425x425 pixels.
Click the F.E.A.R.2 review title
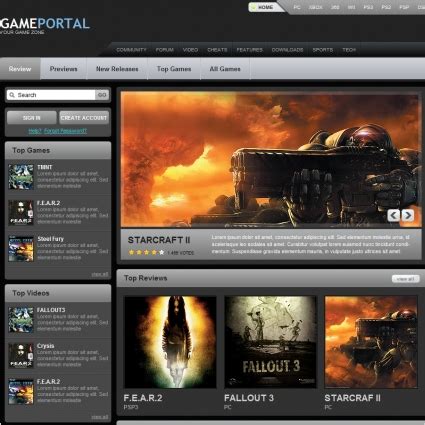[x=143, y=398]
